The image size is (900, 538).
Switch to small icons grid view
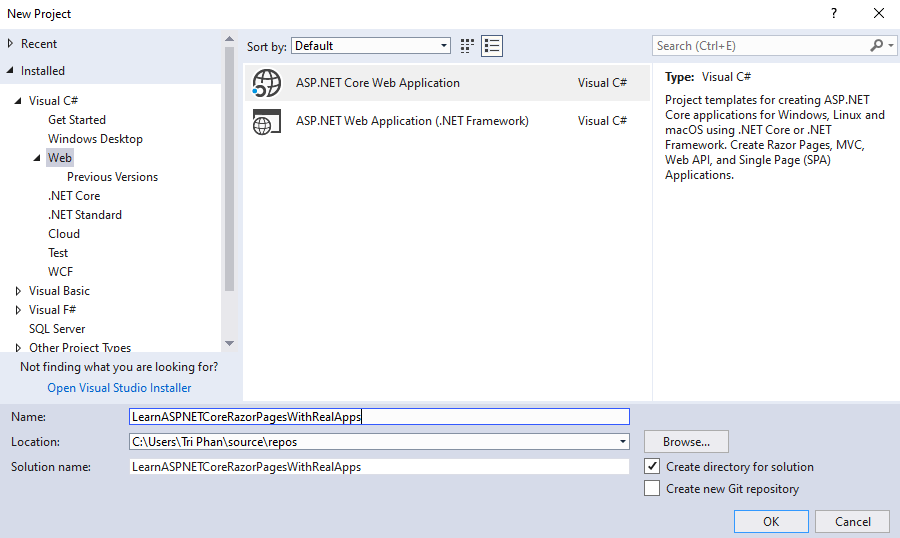467,46
